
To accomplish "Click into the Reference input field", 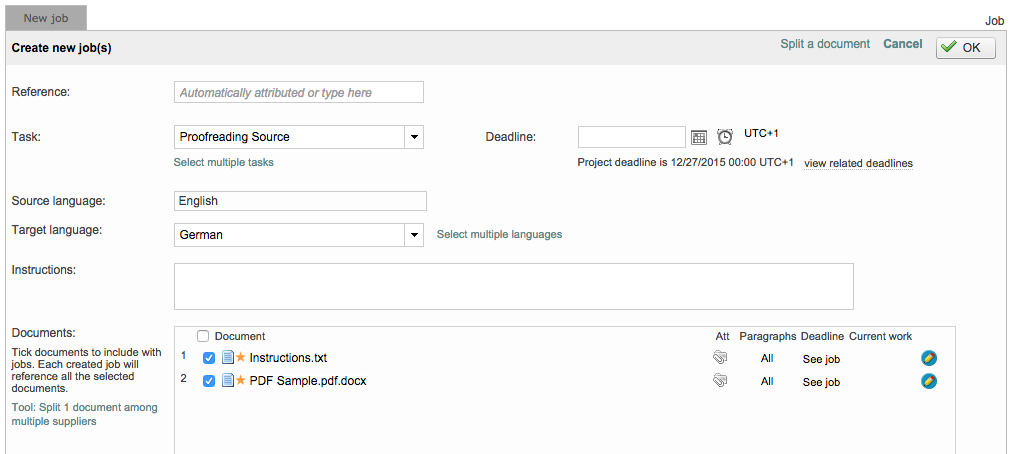I will click(x=299, y=93).
